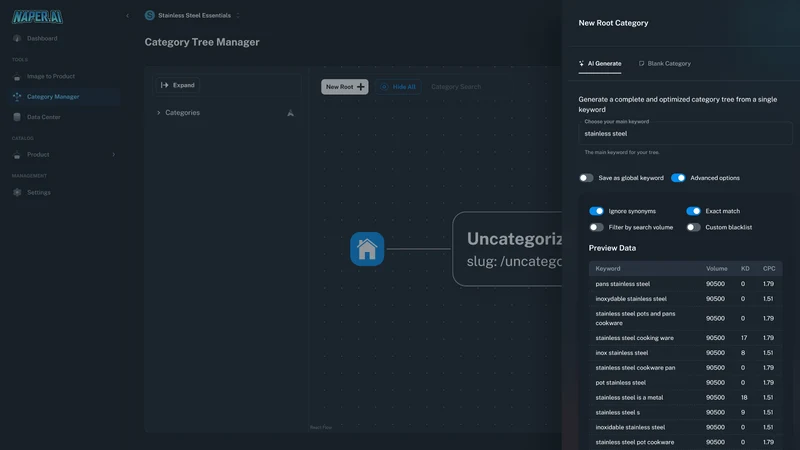Toggle Save as global keyword

click(x=586, y=178)
